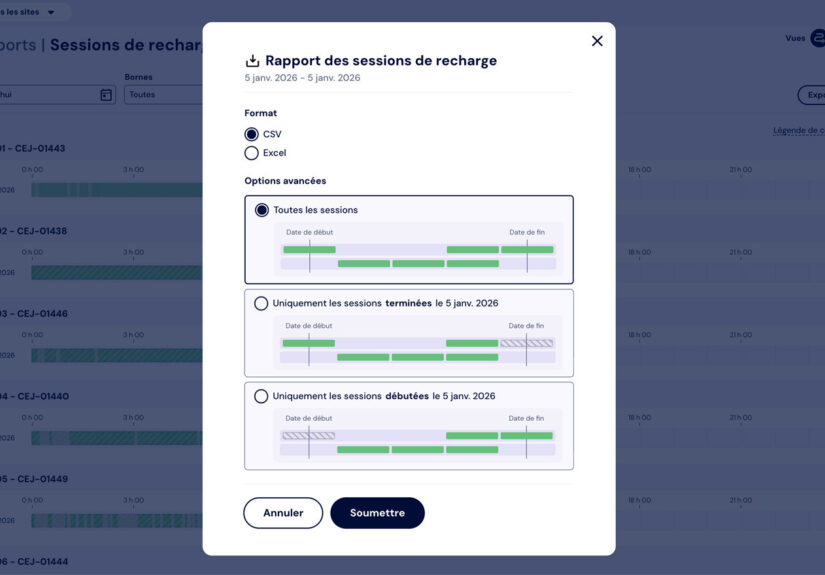This screenshot has height=575, width=825.
Task: Click the 'Rapport des sessions de recharge' title
Action: click(381, 61)
